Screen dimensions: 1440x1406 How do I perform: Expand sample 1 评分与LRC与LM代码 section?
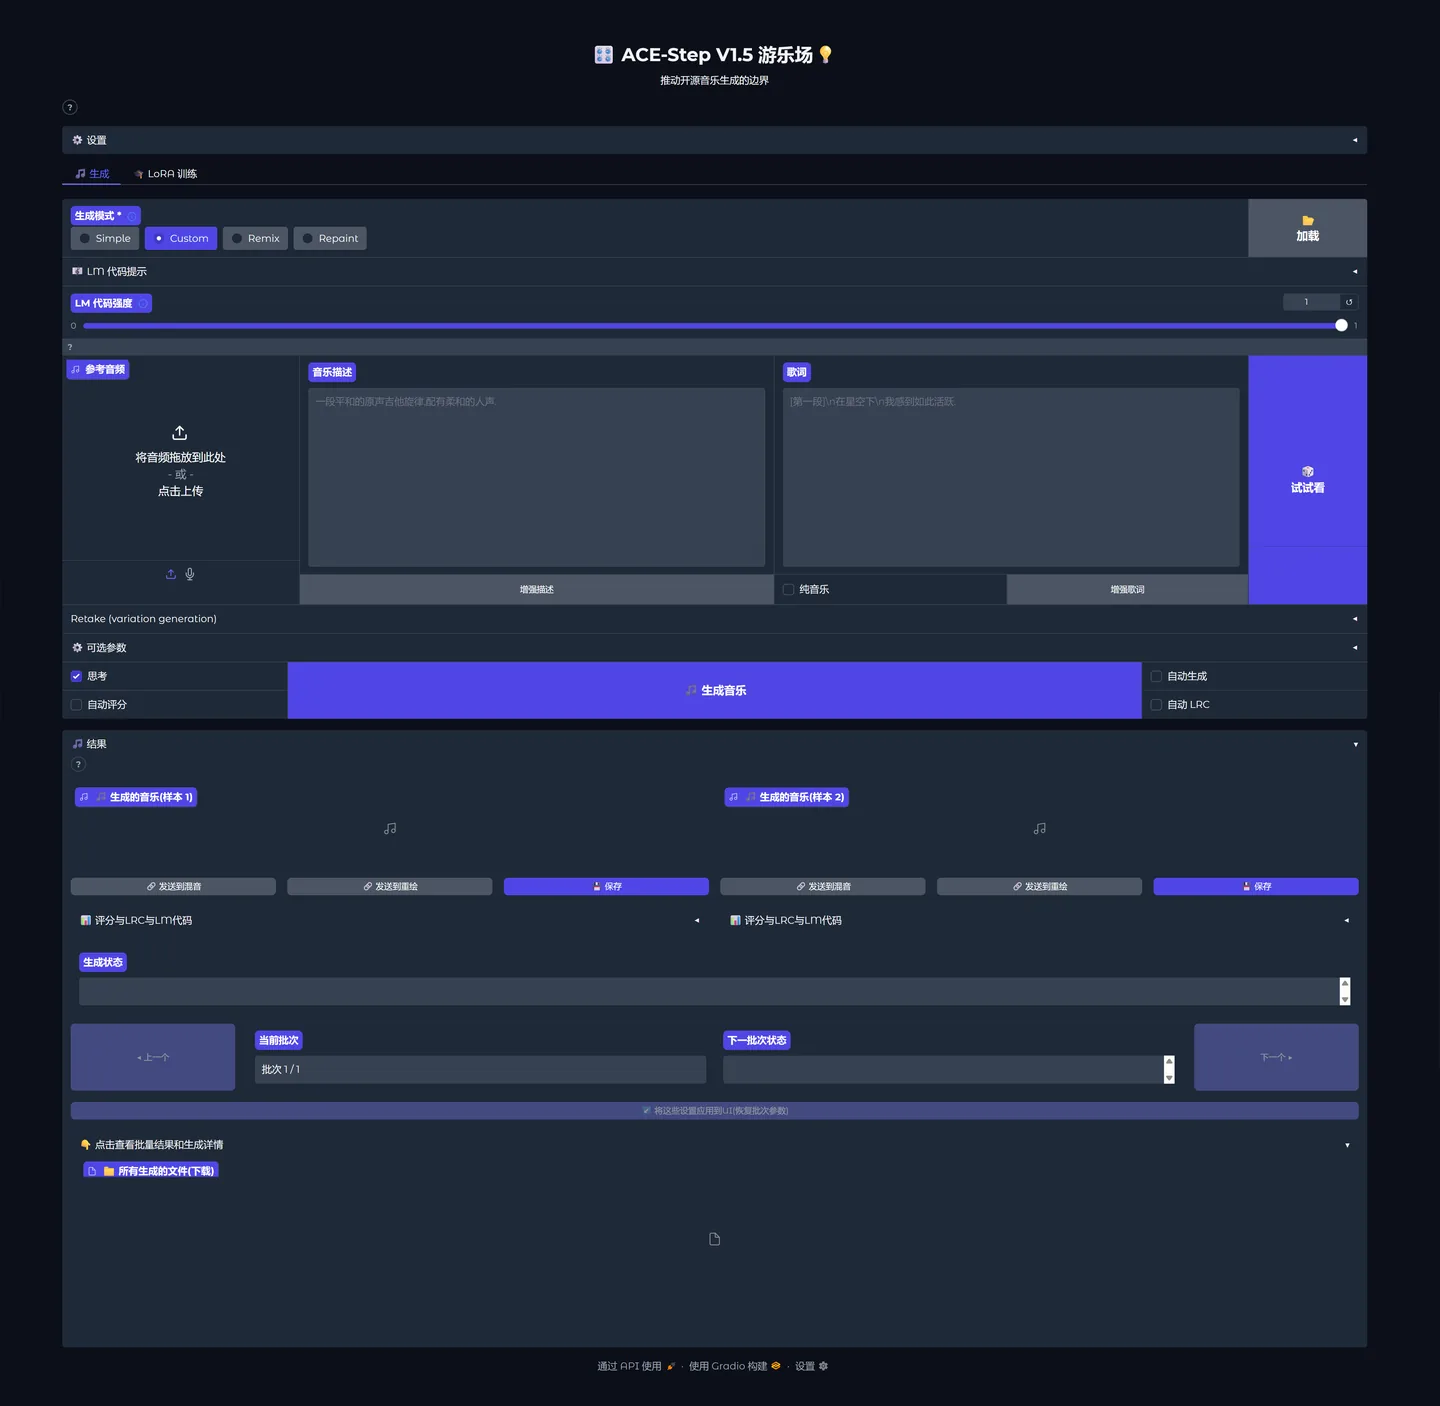[390, 920]
